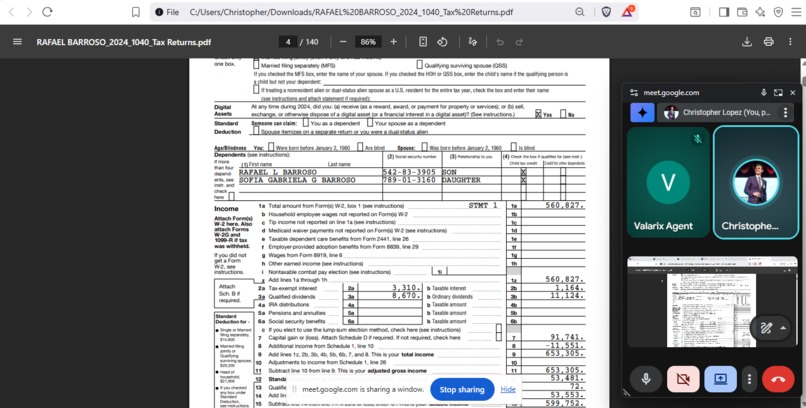Viewport: 806px width, 408px height.
Task: Toggle the browser sidebar panel icon
Action: pyautogui.click(x=724, y=12)
